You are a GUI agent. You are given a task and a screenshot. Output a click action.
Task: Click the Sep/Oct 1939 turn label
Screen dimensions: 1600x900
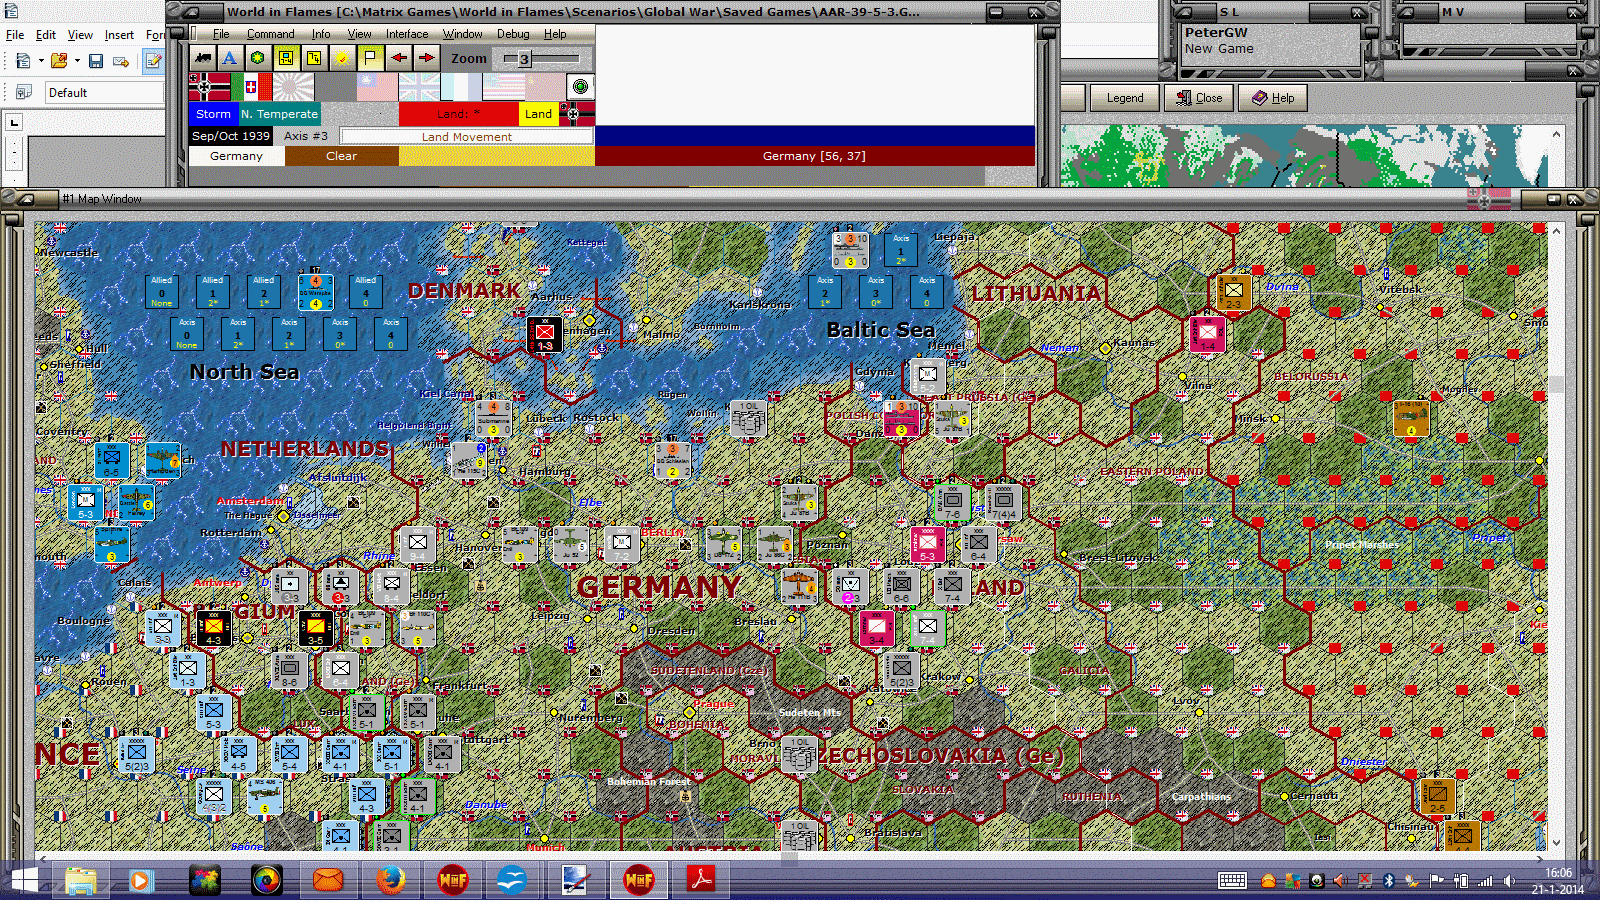click(231, 136)
